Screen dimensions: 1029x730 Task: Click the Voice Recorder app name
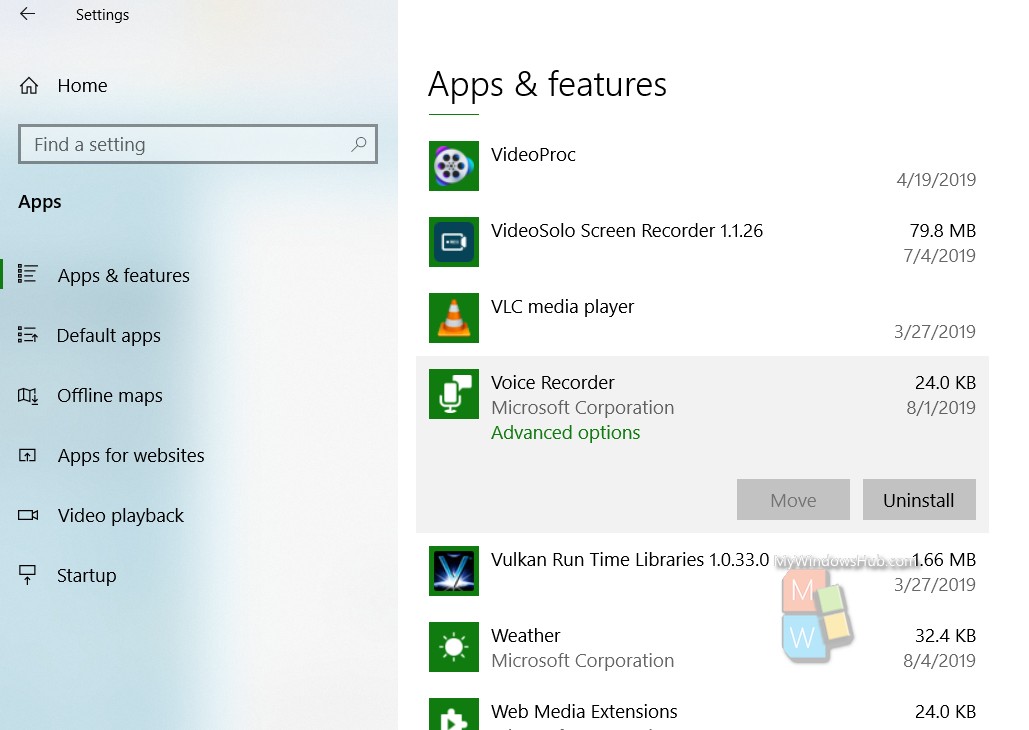[553, 383]
